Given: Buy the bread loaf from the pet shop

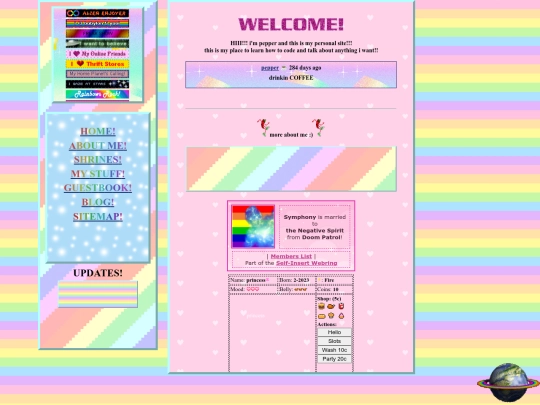Looking at the screenshot, I should (x=321, y=315).
